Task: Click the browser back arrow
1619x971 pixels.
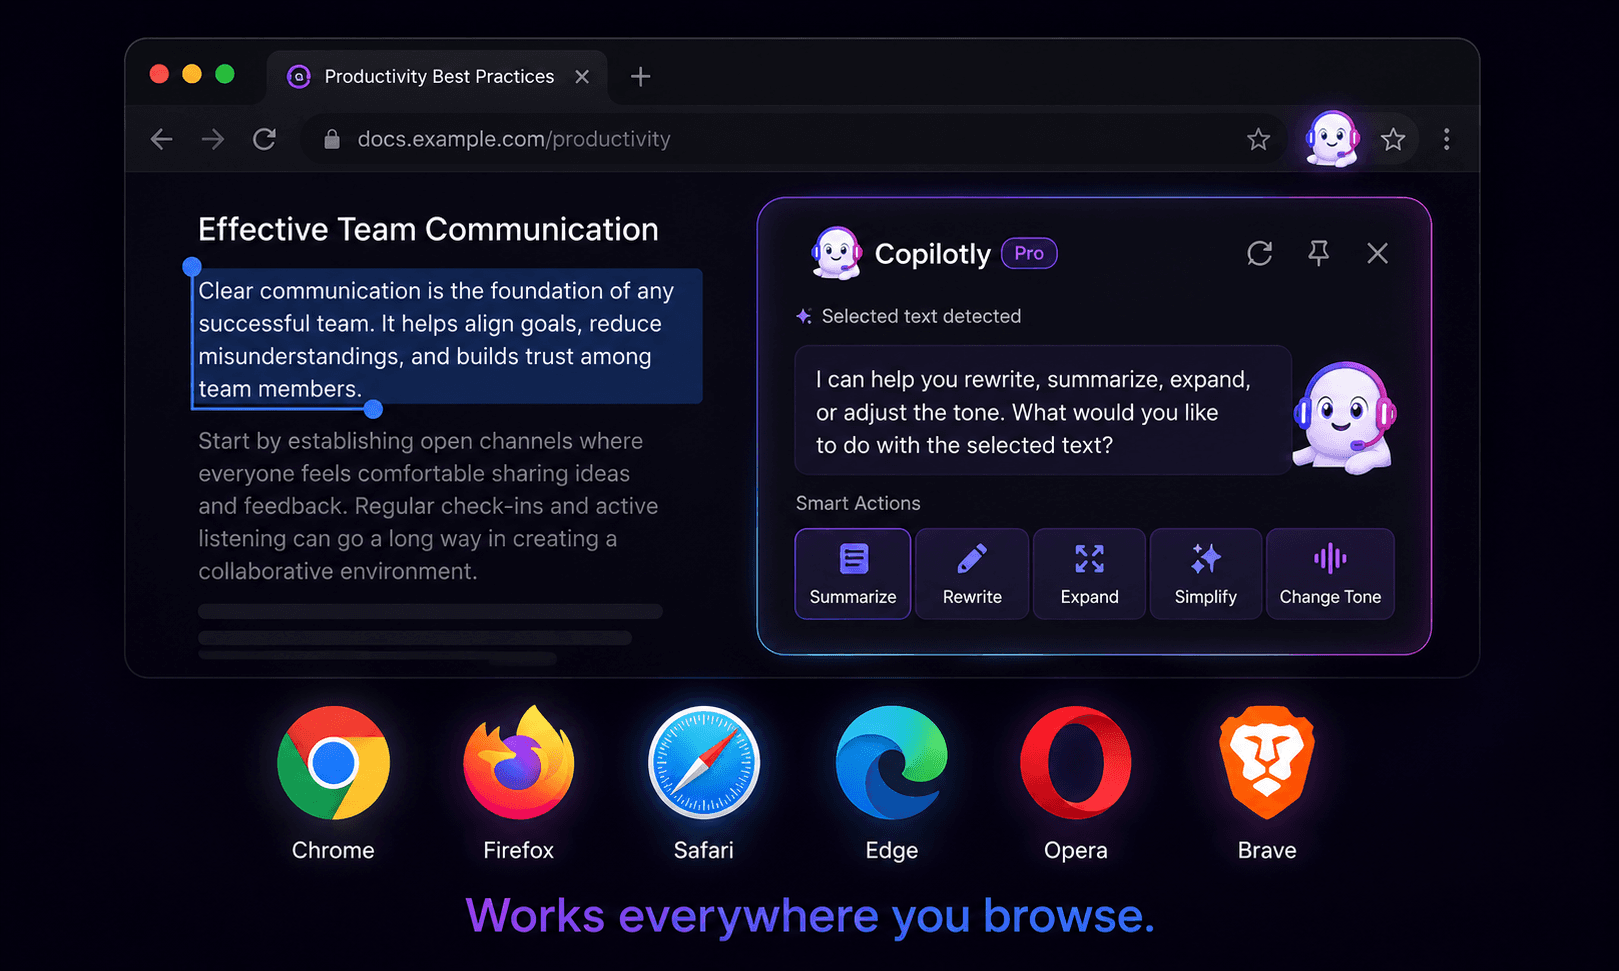Action: tap(161, 139)
